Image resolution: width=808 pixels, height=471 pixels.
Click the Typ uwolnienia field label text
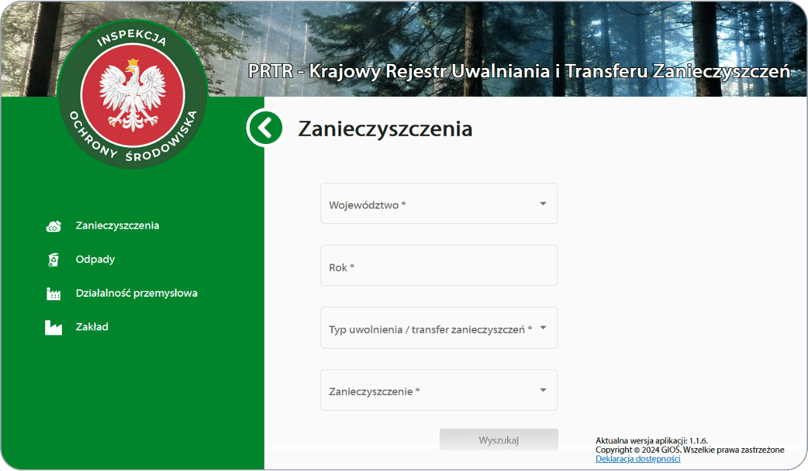click(x=430, y=329)
